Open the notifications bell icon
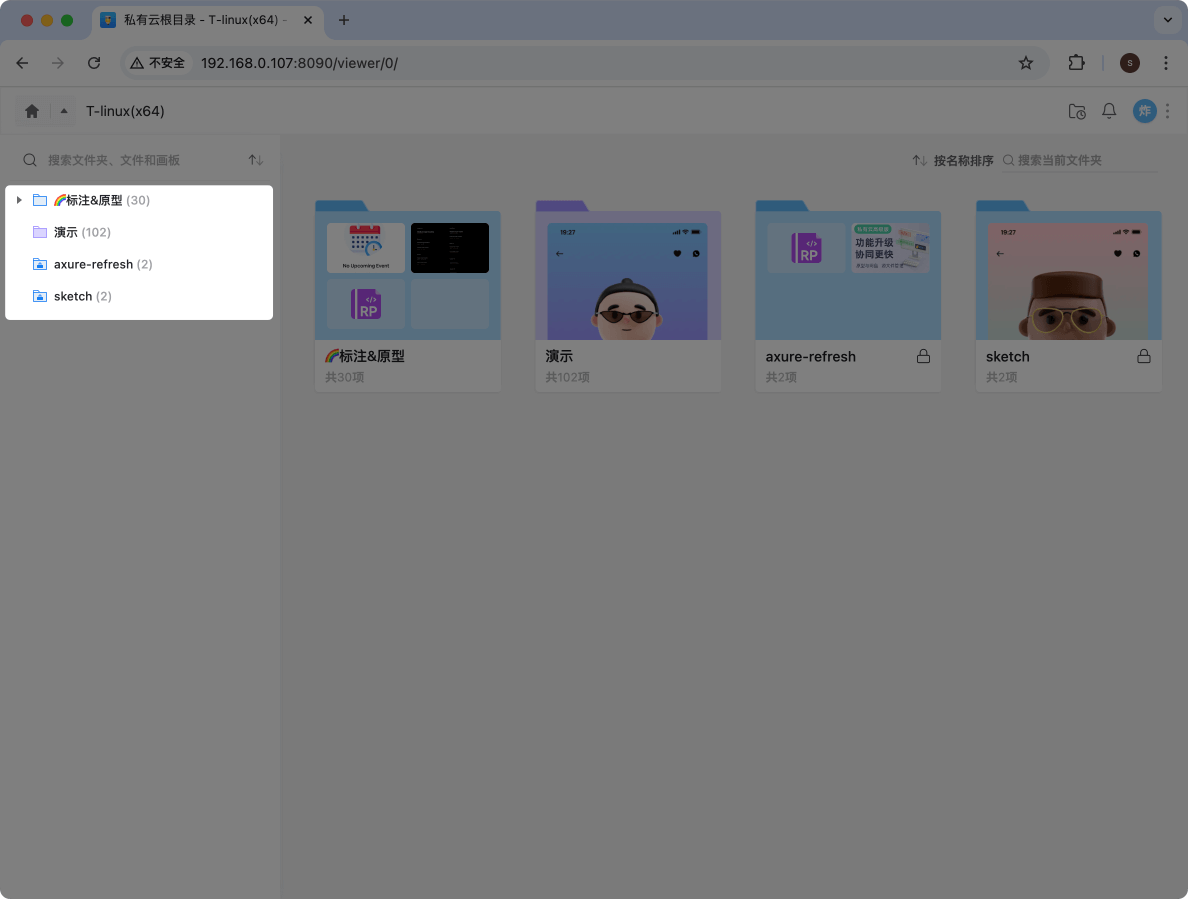 [1109, 111]
